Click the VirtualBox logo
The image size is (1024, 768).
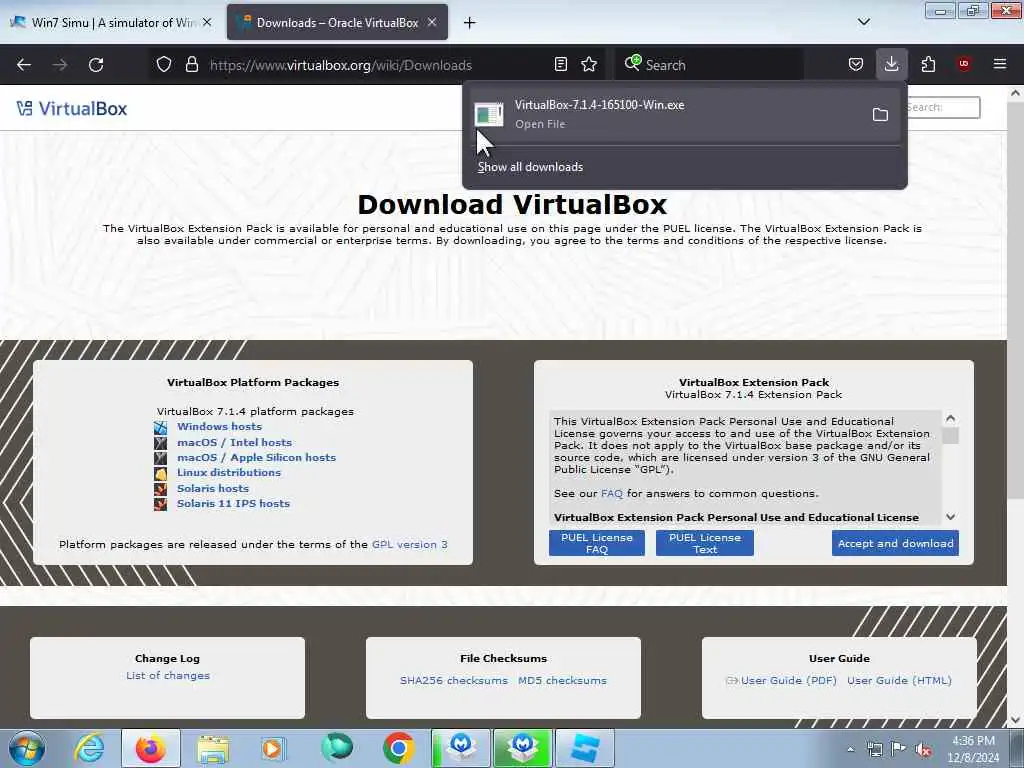pos(72,108)
